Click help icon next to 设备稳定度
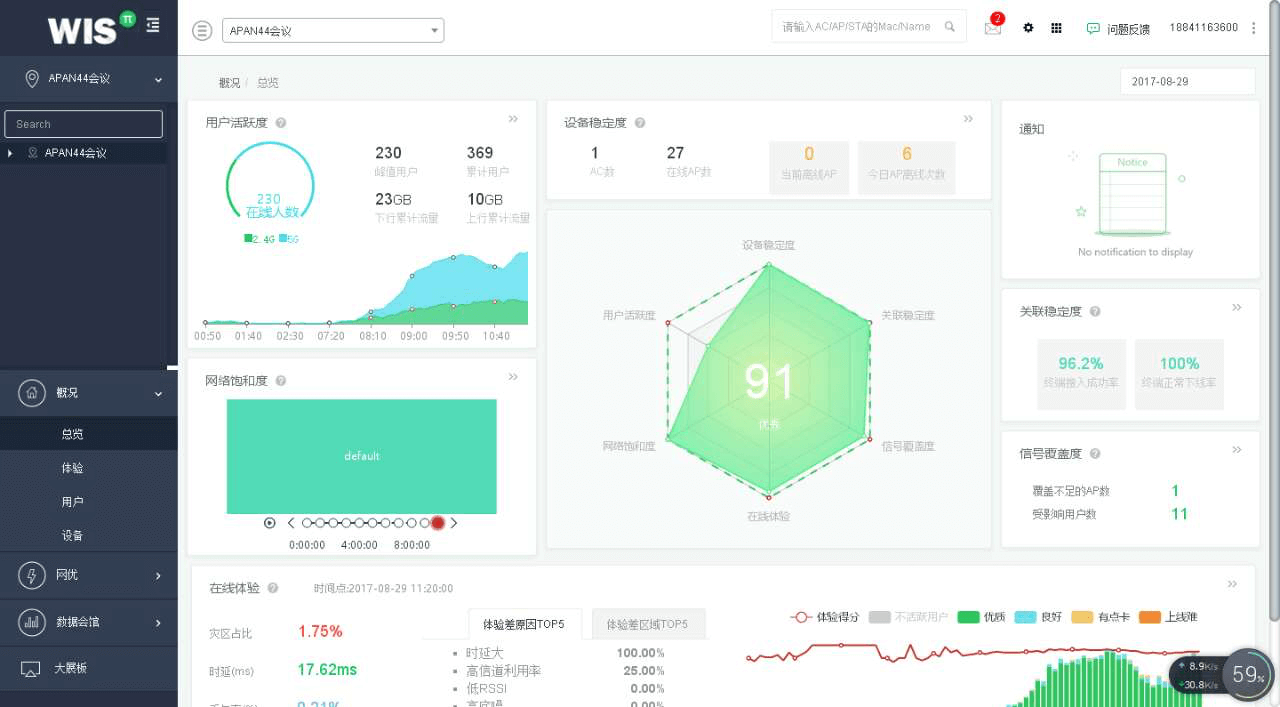Screen dimensions: 1280x707 [640, 123]
